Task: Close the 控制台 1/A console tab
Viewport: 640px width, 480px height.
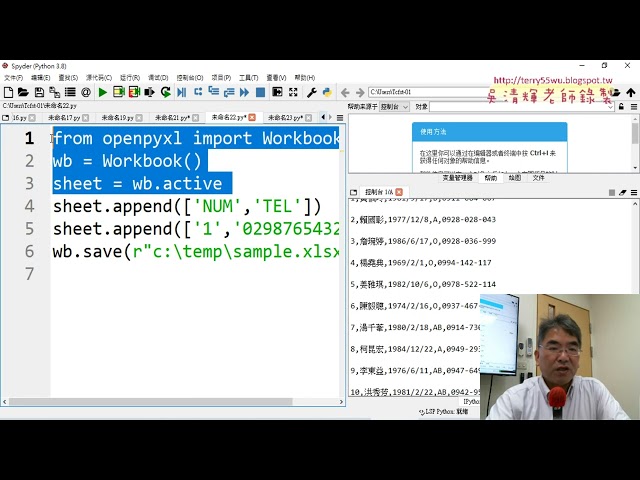Action: point(399,192)
